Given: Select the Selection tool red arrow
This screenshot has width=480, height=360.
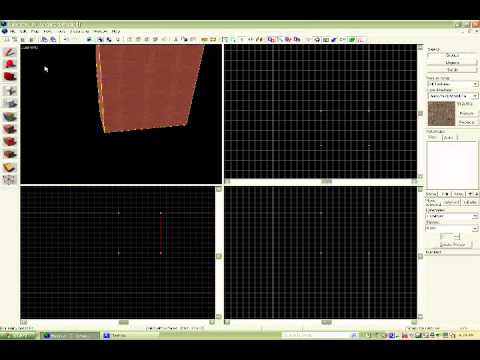Looking at the screenshot, I should (10, 53).
